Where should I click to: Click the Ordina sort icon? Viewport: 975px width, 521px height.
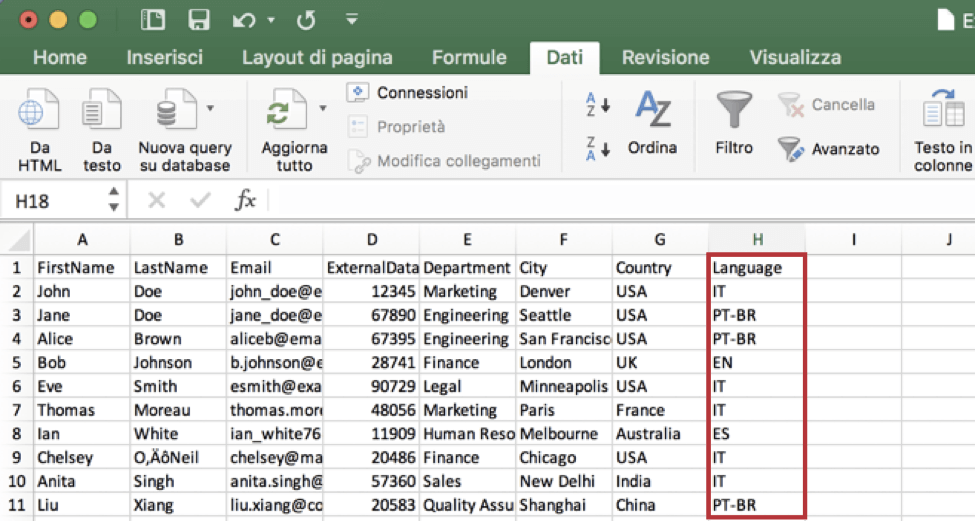click(x=653, y=110)
